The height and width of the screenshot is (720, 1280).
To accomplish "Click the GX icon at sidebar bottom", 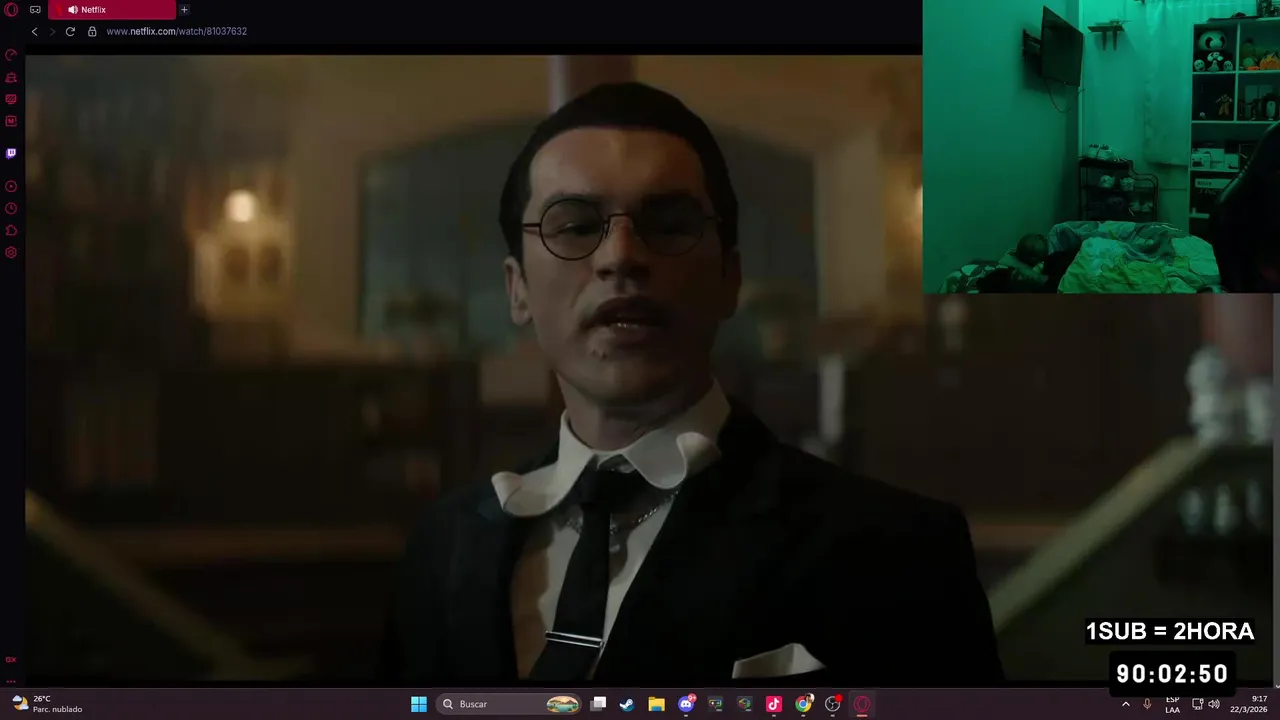I will [x=11, y=660].
